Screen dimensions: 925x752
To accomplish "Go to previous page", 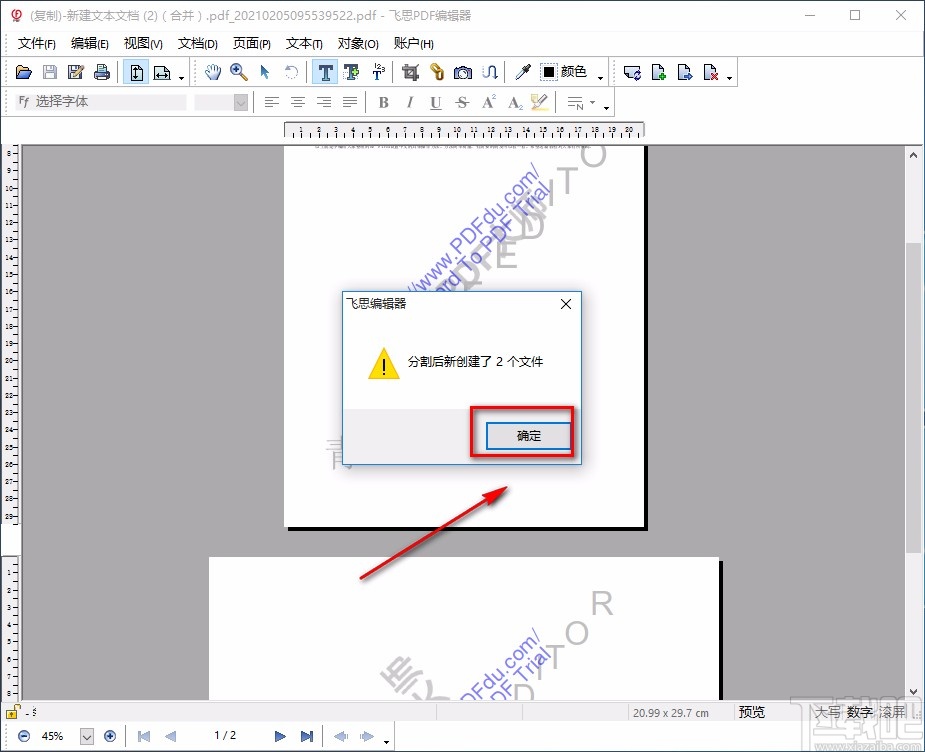I will pos(170,736).
